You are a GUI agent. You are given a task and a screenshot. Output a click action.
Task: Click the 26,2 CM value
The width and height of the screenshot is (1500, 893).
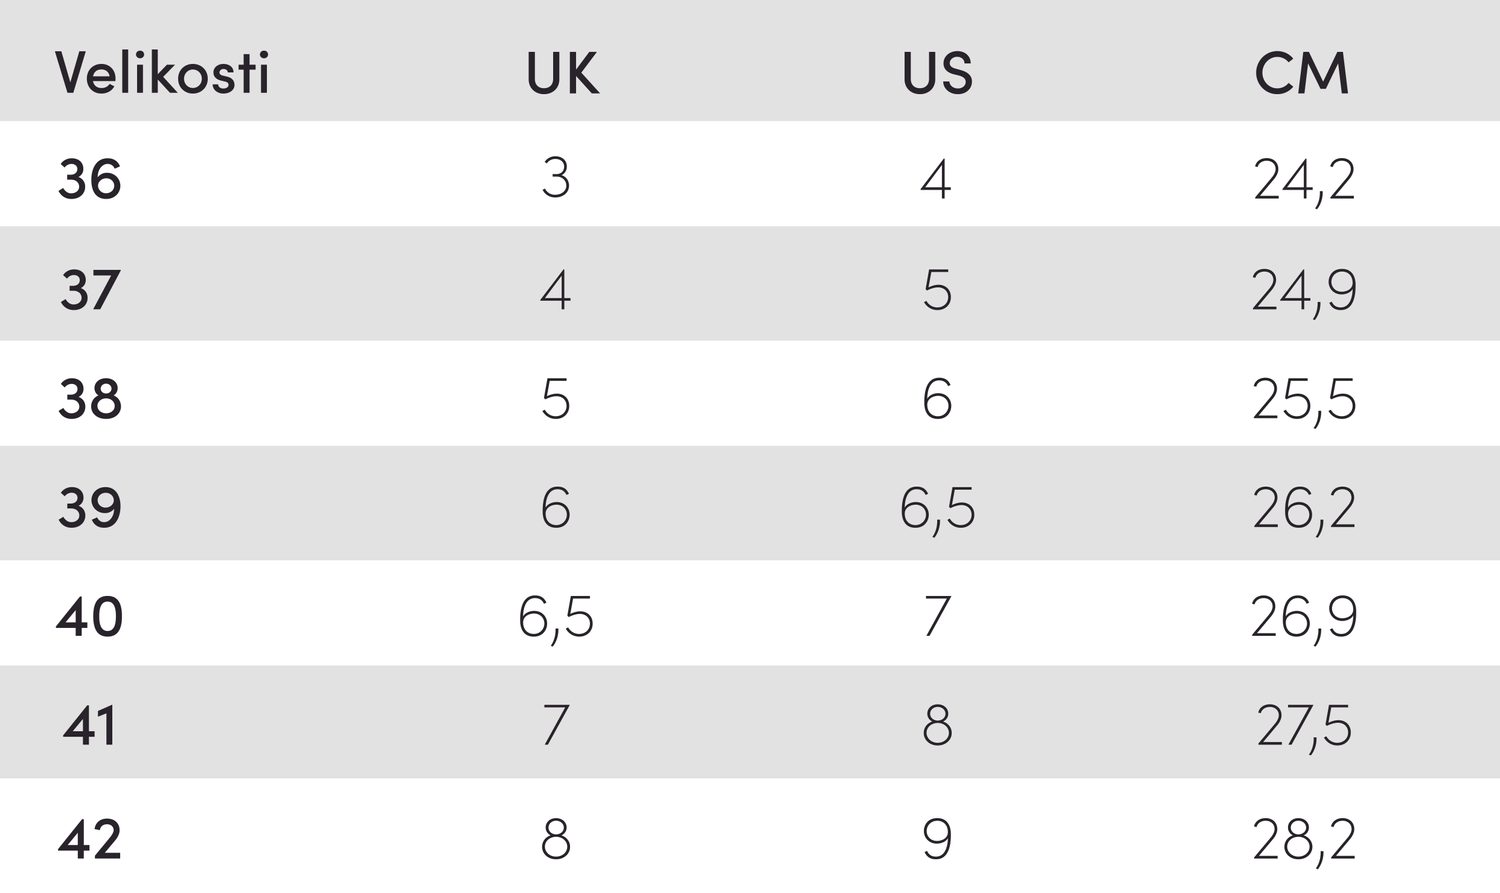[x=1305, y=510]
